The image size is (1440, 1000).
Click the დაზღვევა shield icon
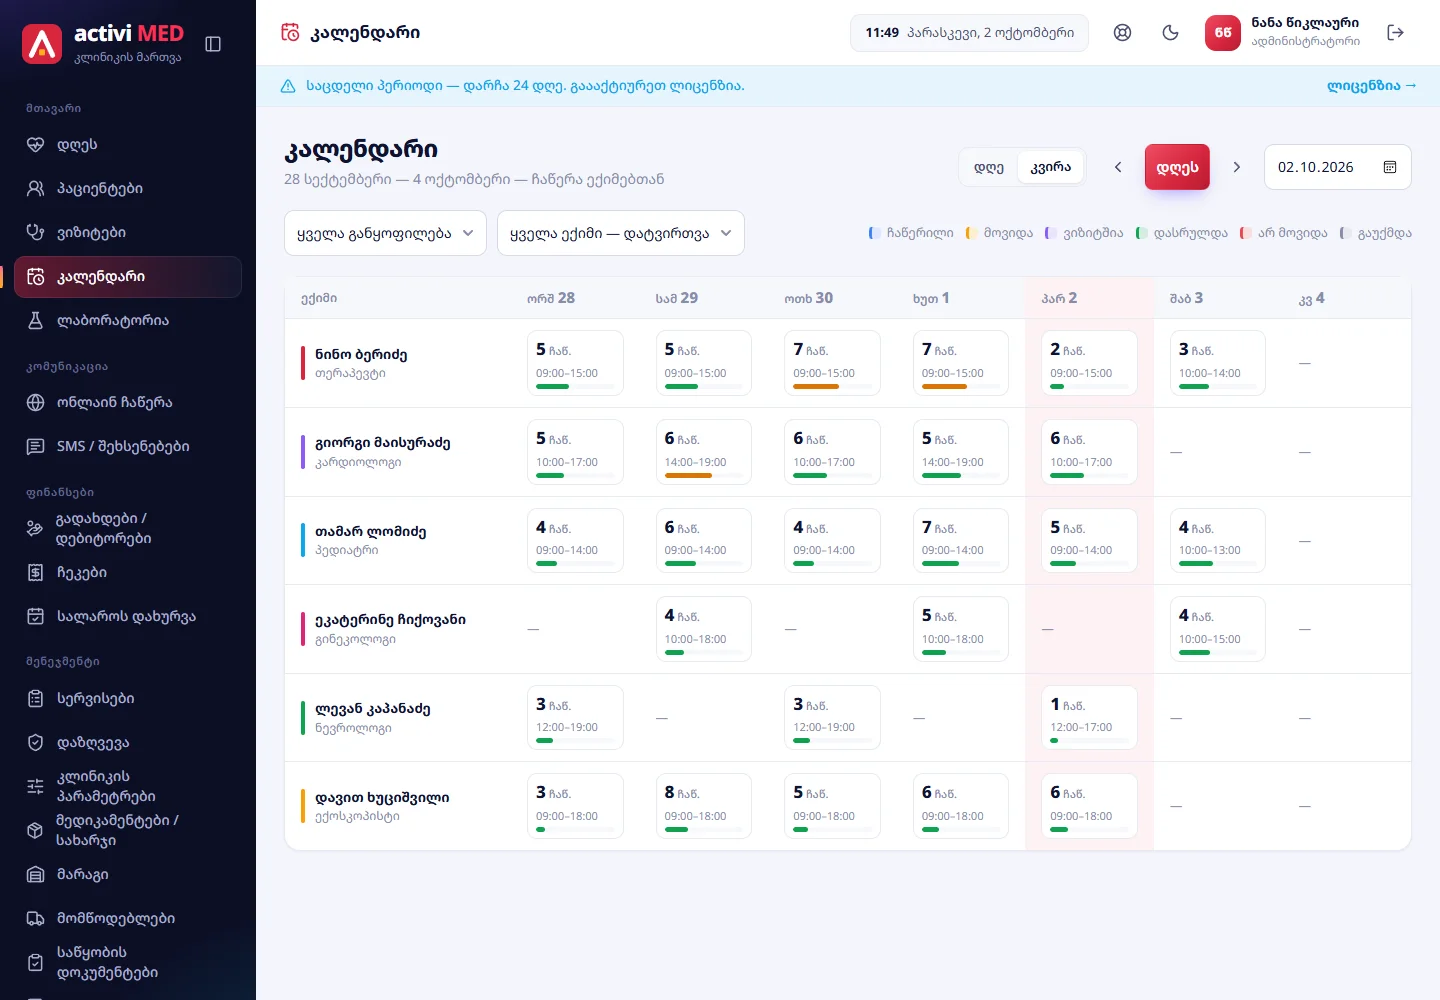[x=36, y=743]
